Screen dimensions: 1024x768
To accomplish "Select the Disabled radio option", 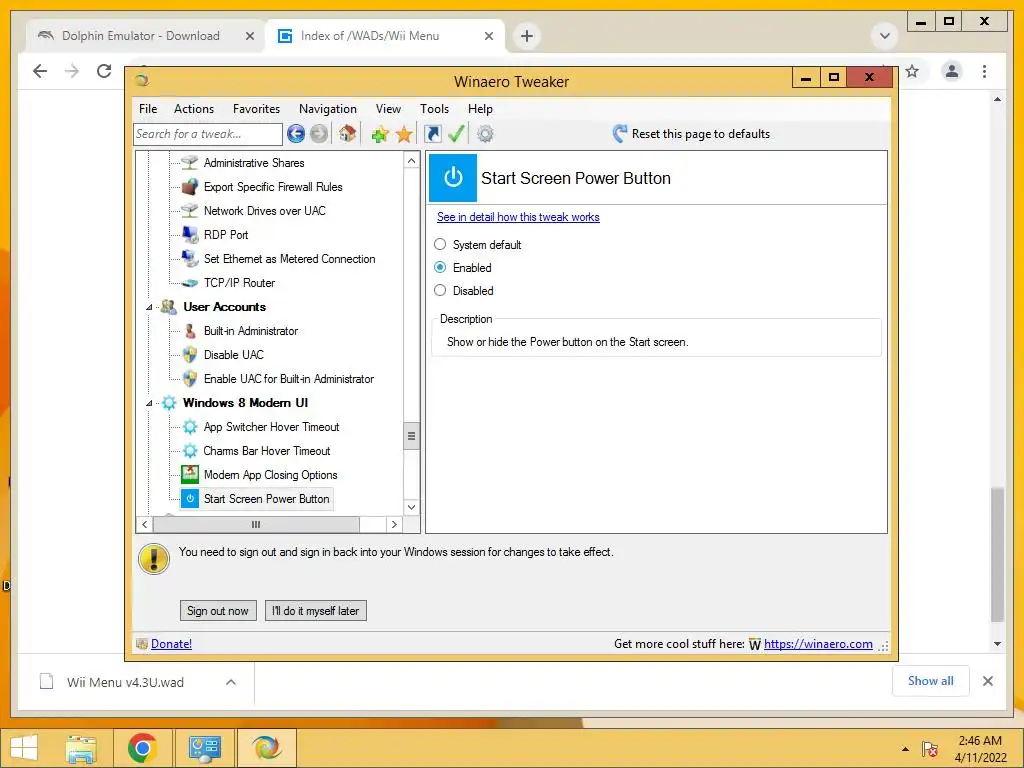I will pyautogui.click(x=440, y=291).
